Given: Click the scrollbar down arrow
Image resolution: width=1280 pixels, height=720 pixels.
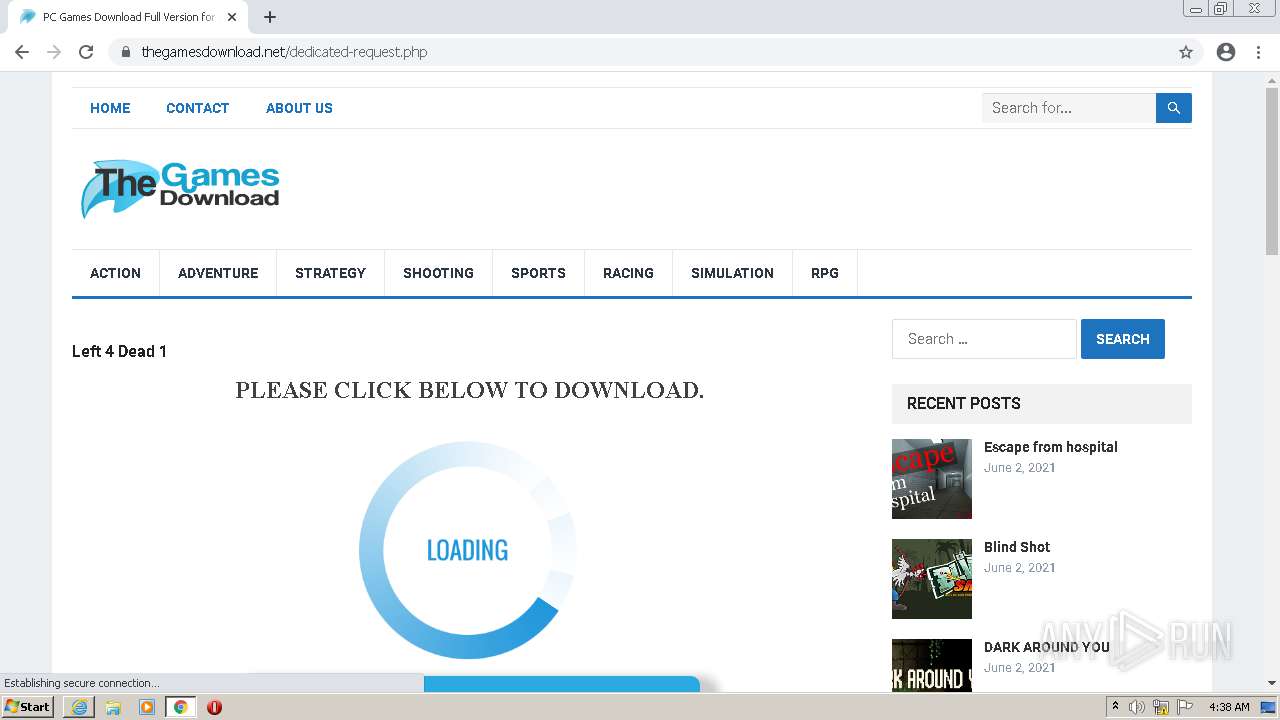Looking at the screenshot, I should tap(1272, 683).
